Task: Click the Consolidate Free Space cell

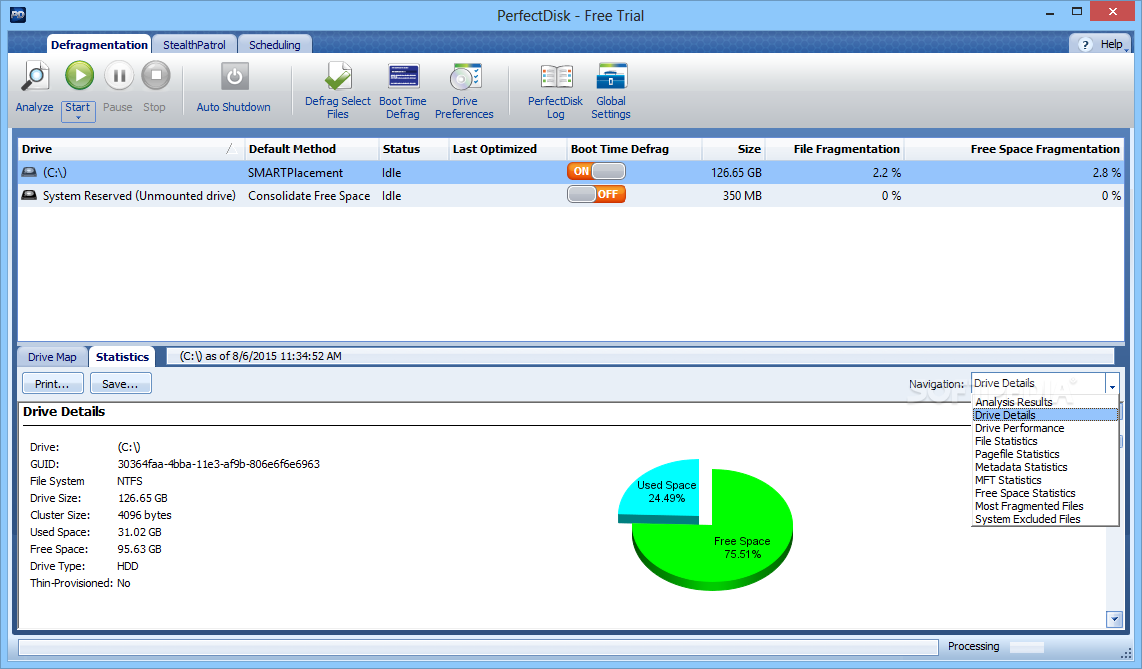Action: (x=309, y=196)
